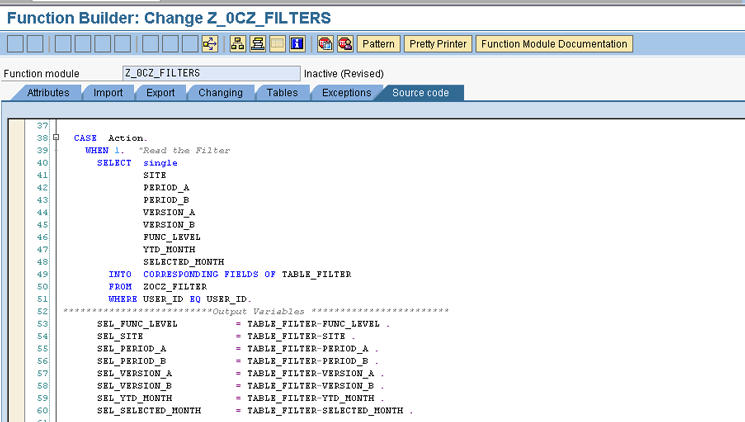Select the Source code tab
The height and width of the screenshot is (422, 745).
tap(420, 93)
